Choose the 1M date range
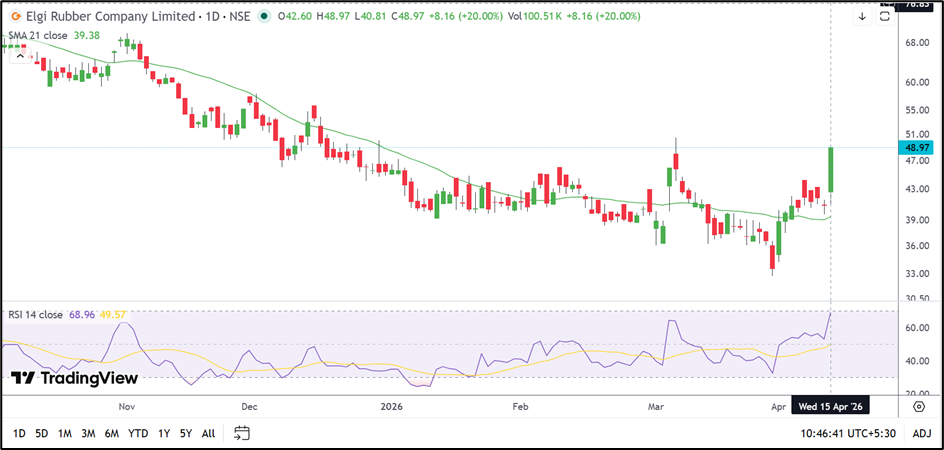Screen dimensions: 944x450 point(64,433)
